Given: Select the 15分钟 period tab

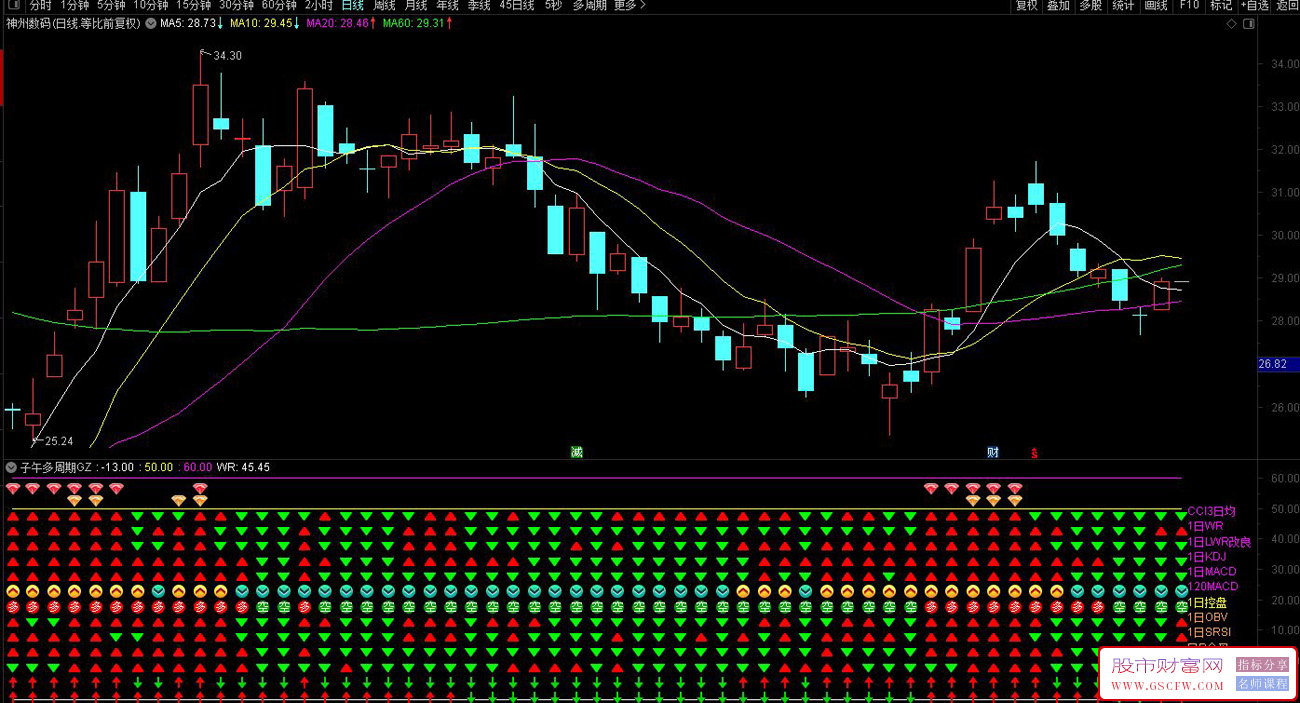Looking at the screenshot, I should click(x=193, y=5).
